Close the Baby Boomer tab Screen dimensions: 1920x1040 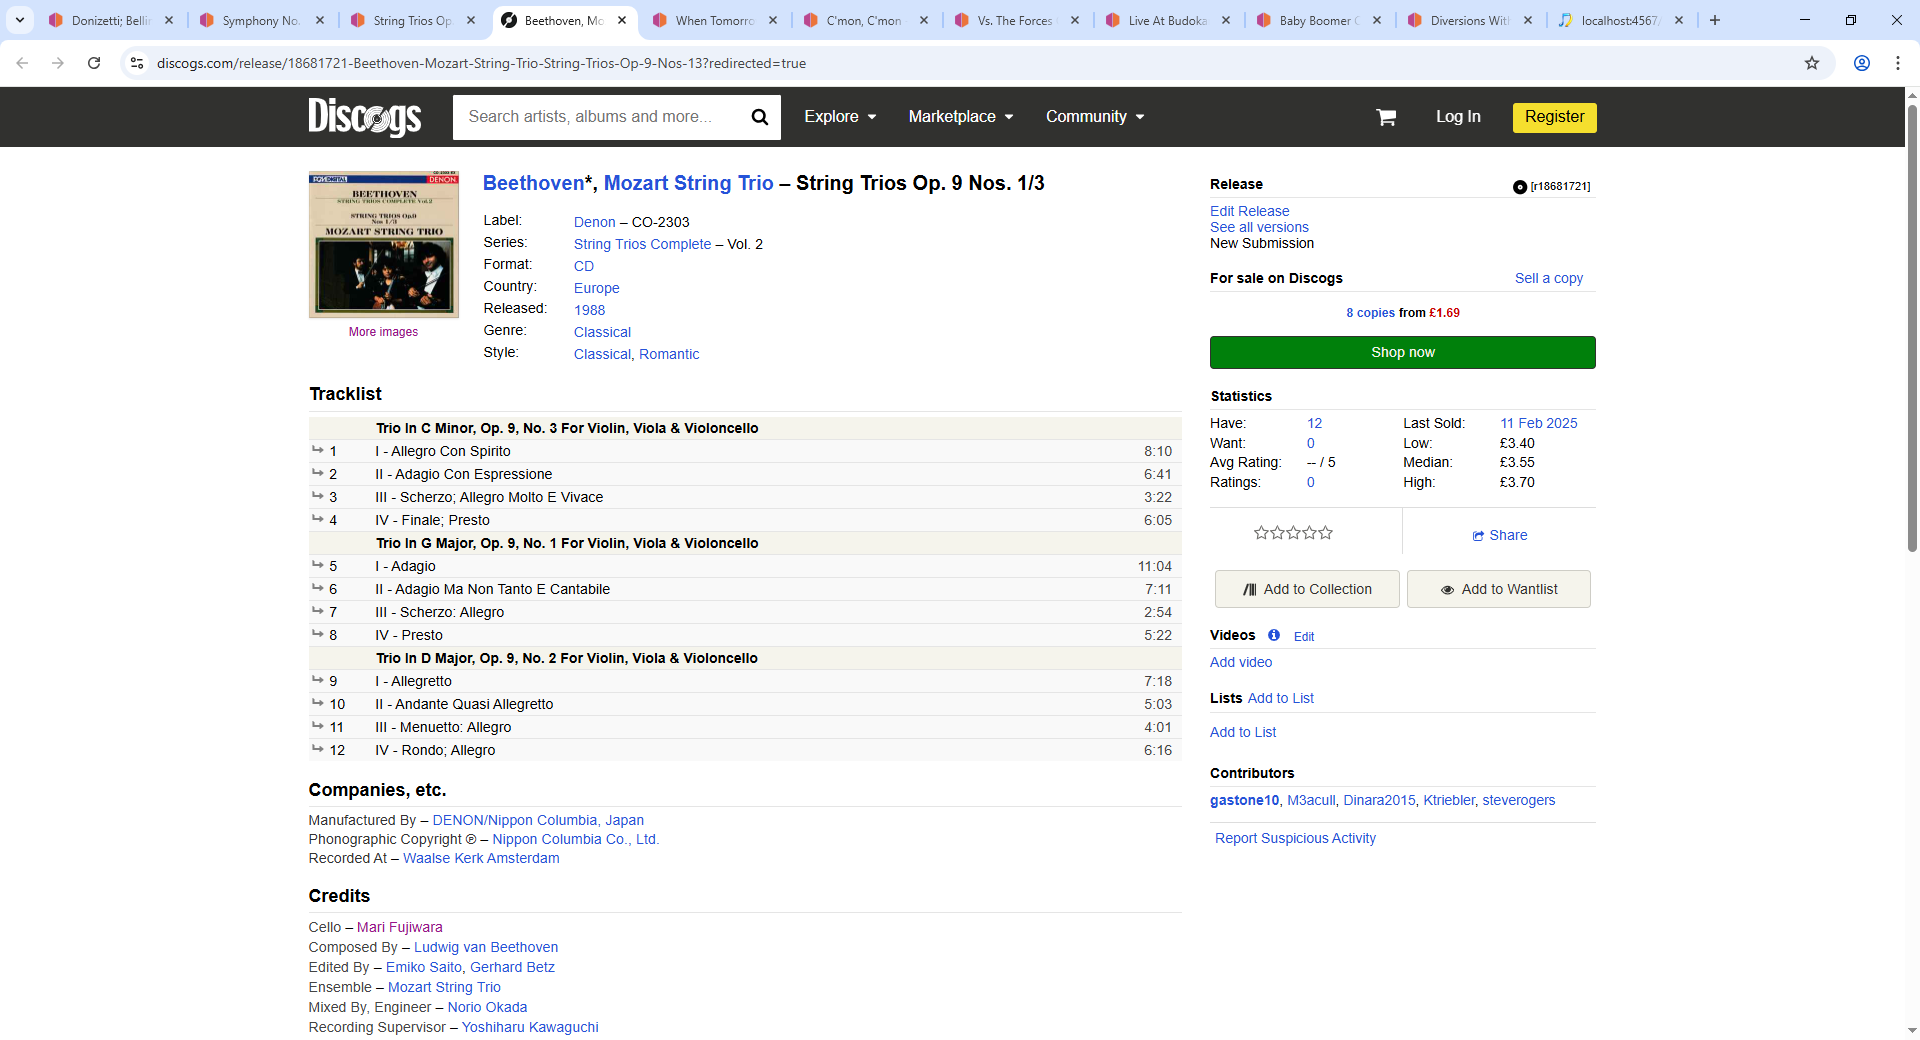(1377, 20)
